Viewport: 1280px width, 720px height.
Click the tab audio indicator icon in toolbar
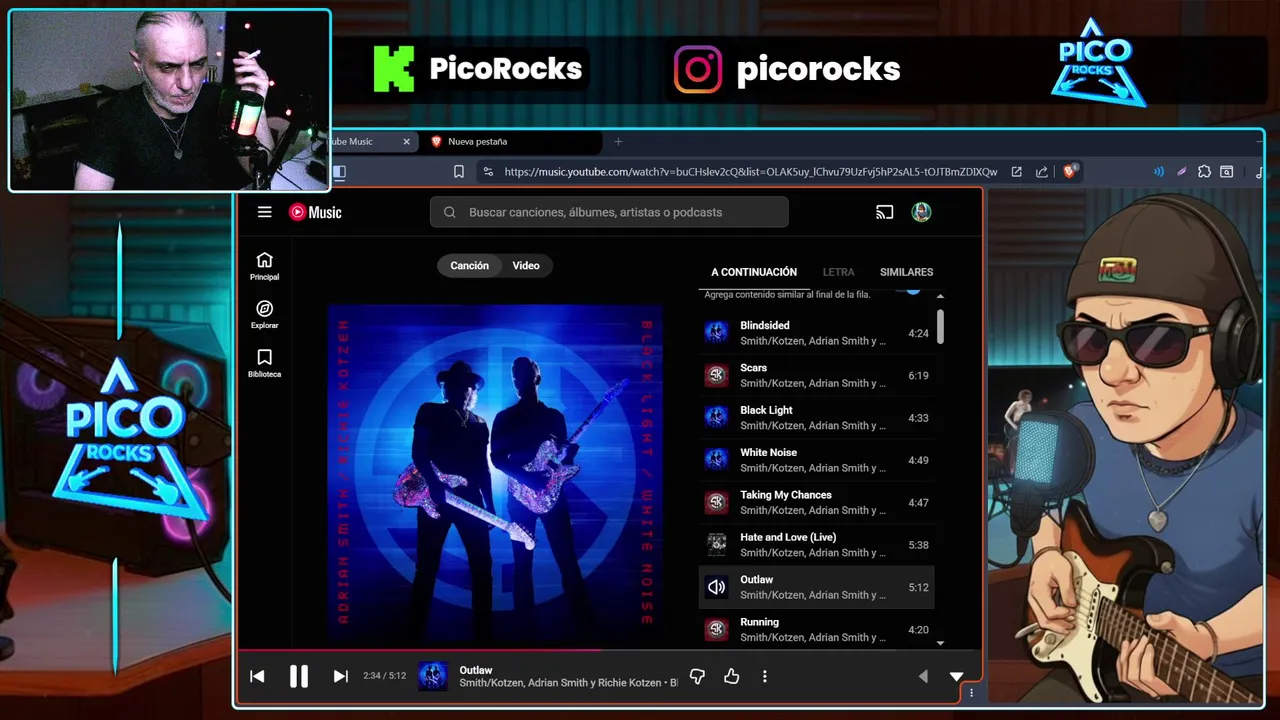1158,172
